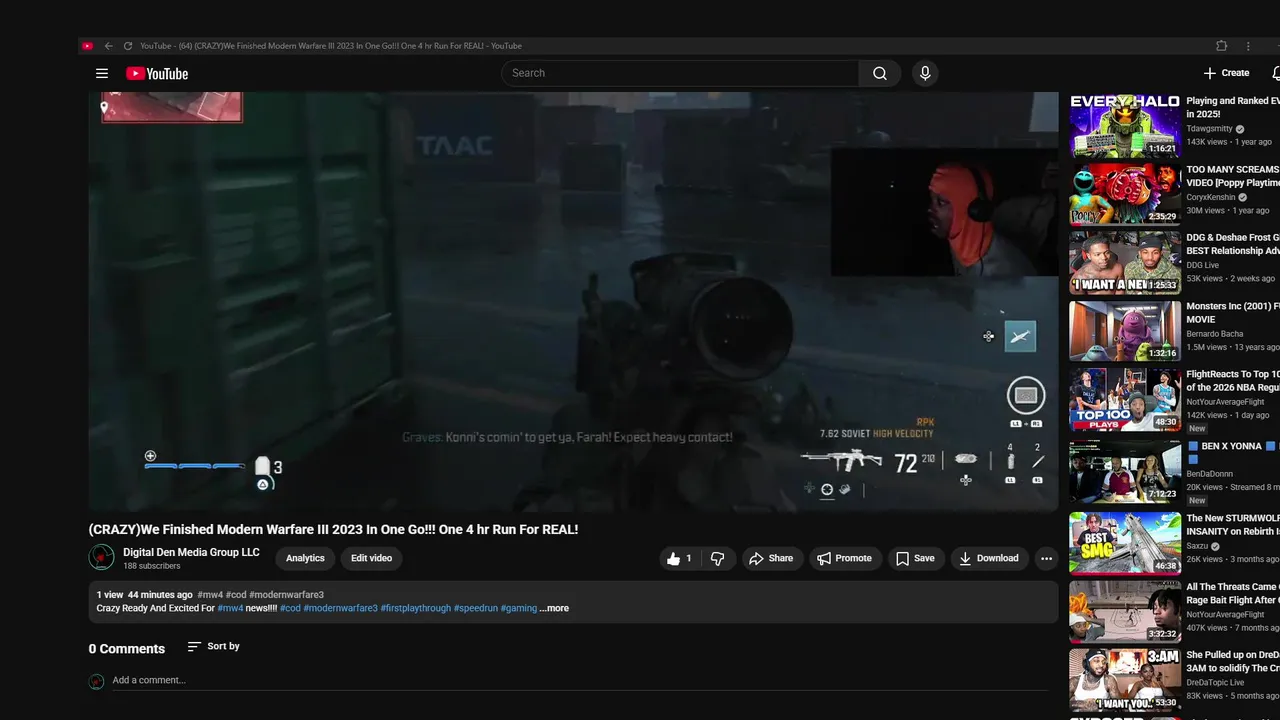Click the #mw4 hashtag in description

point(230,608)
